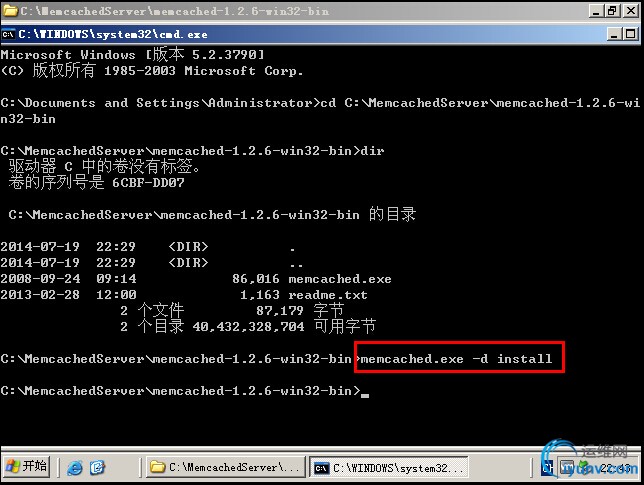Image resolution: width=644 pixels, height=485 pixels.
Task: Open the Start button on taskbar
Action: pos(26,467)
